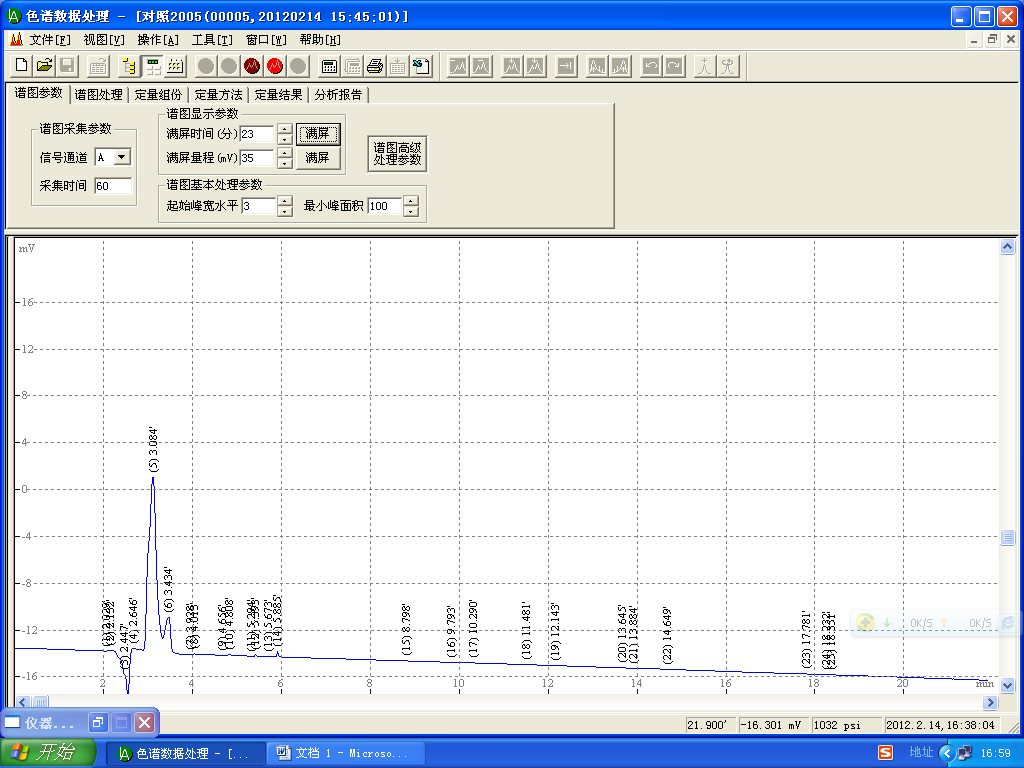Select the 谱图参数 tab
The image size is (1024, 768).
pyautogui.click(x=39, y=93)
